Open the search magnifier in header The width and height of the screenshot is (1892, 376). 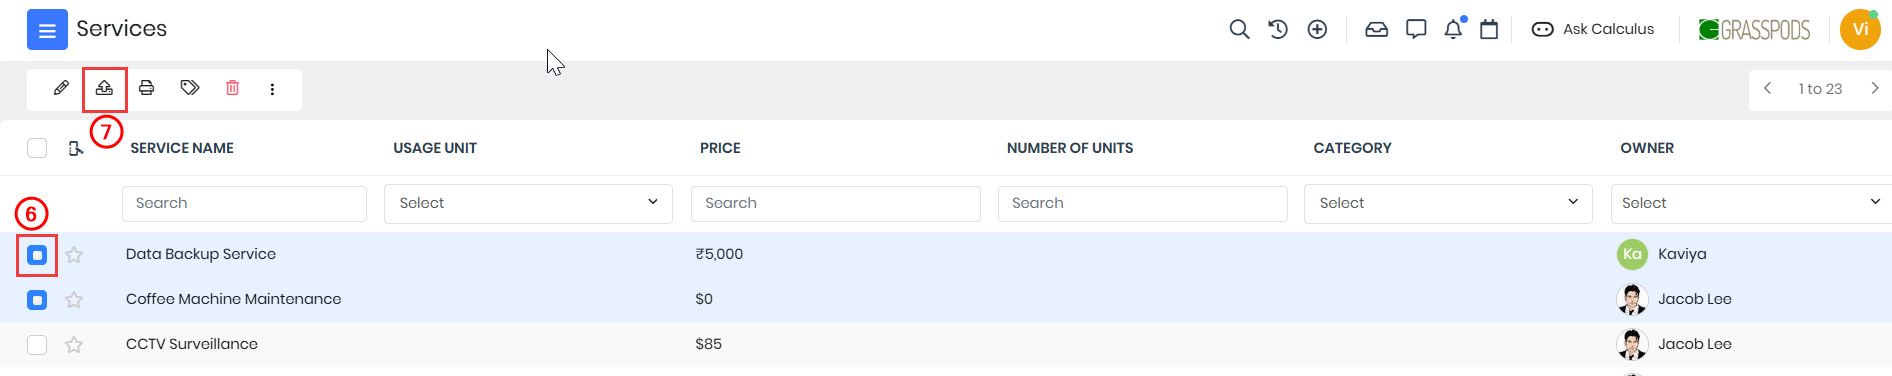pyautogui.click(x=1239, y=29)
